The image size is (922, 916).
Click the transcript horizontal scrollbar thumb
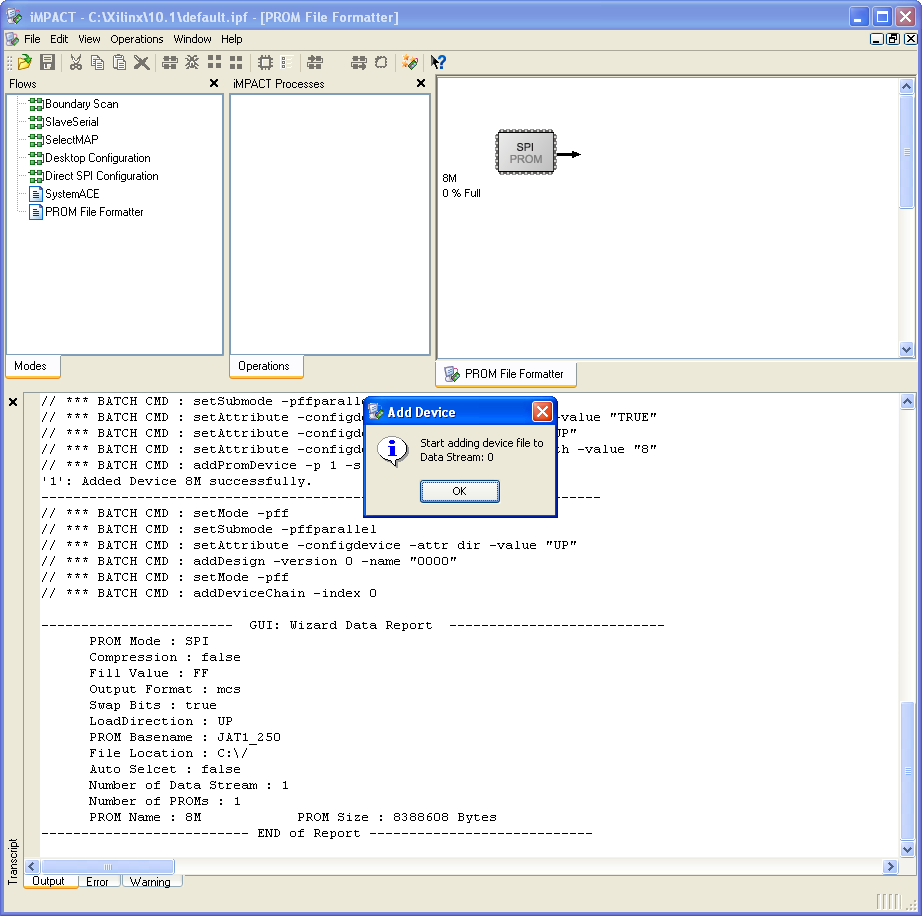108,866
